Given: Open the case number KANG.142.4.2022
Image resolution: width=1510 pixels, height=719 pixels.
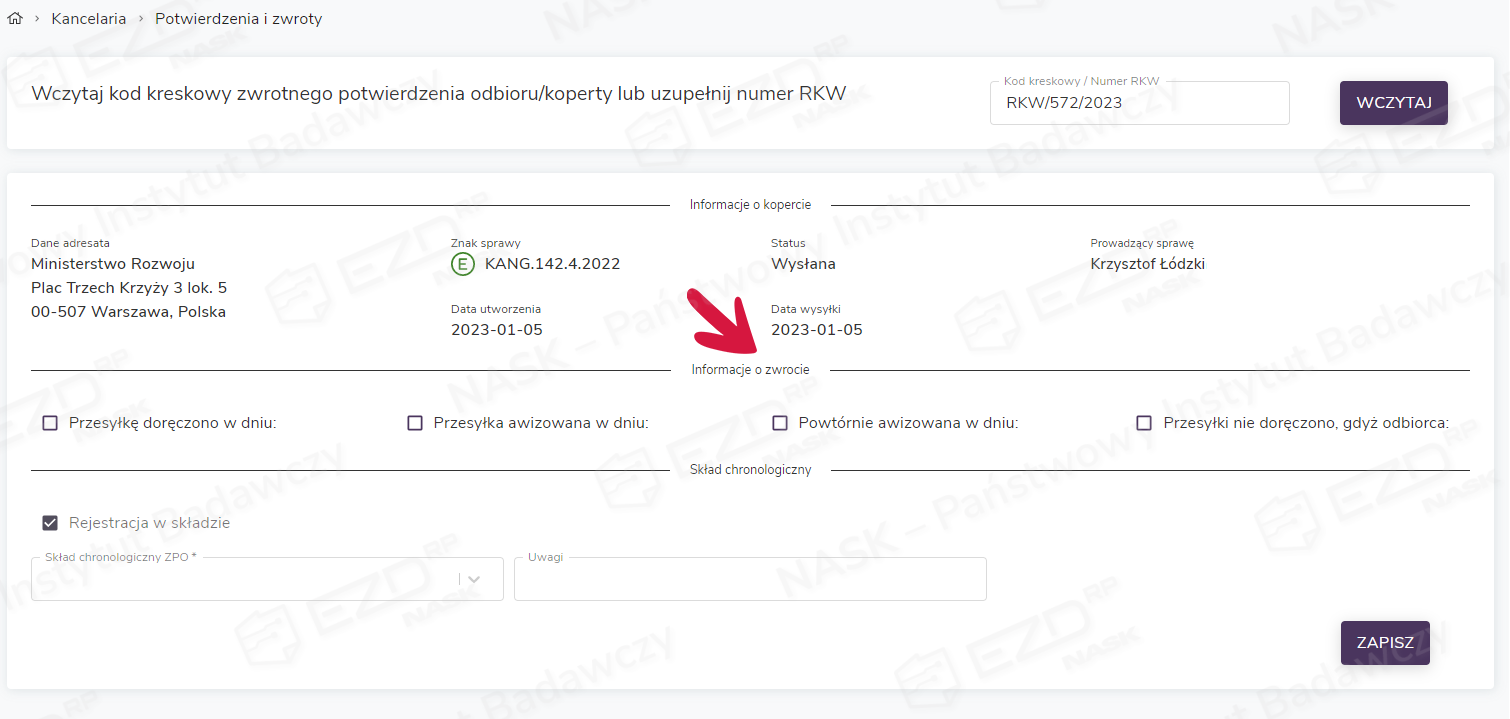Looking at the screenshot, I should coord(552,264).
